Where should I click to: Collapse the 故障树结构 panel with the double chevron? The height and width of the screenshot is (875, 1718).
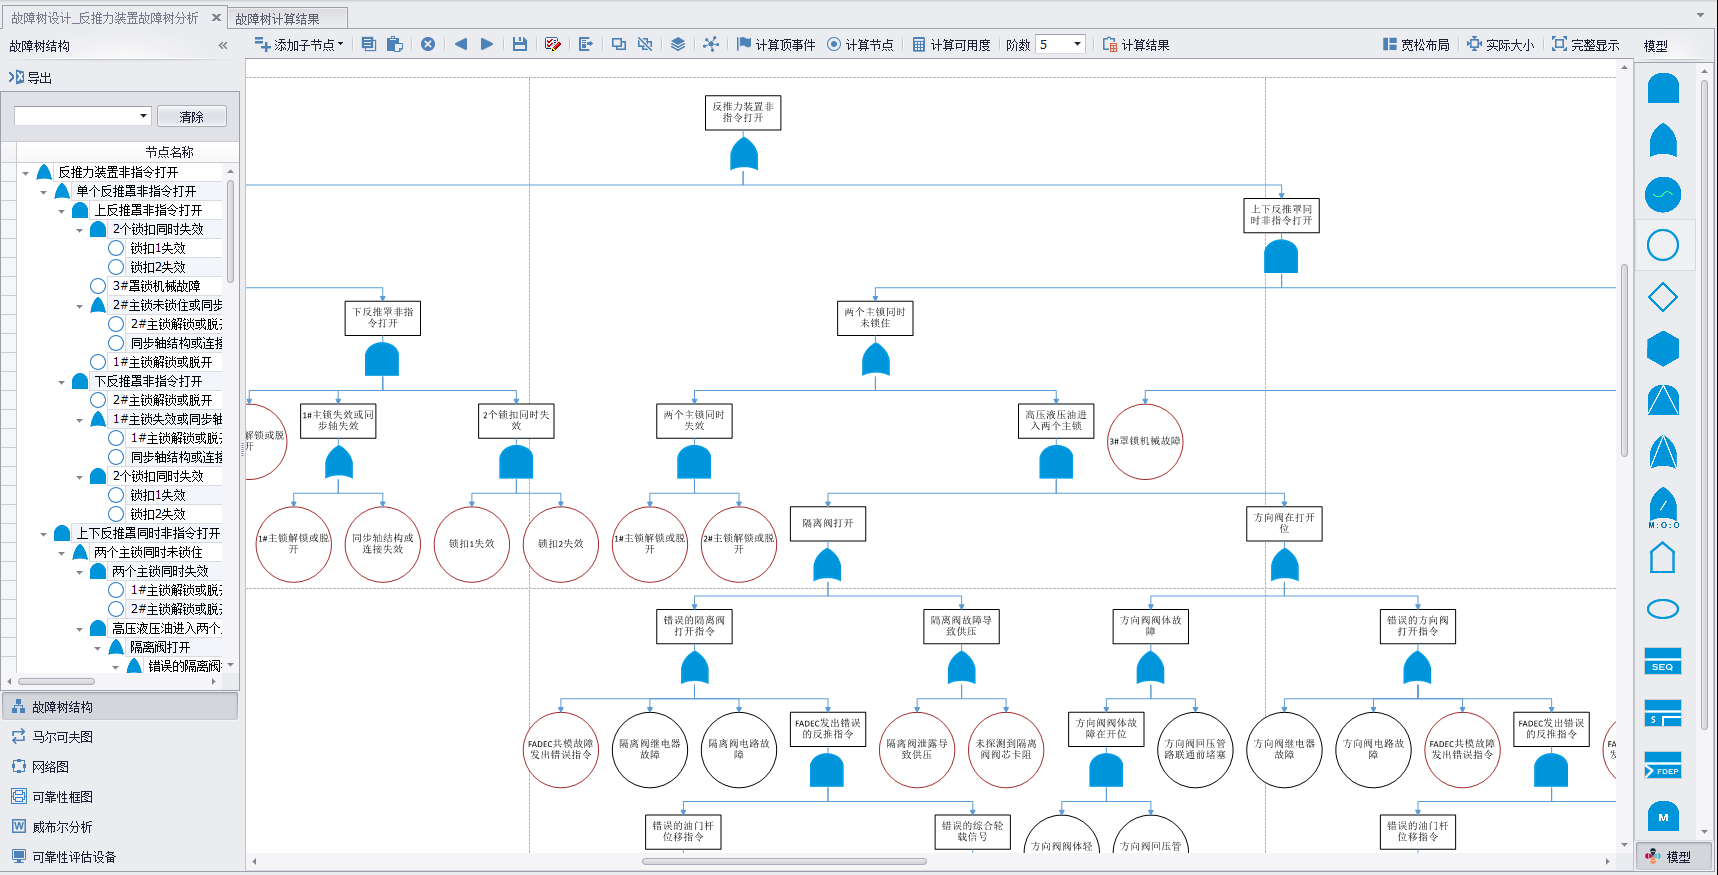pos(223,46)
